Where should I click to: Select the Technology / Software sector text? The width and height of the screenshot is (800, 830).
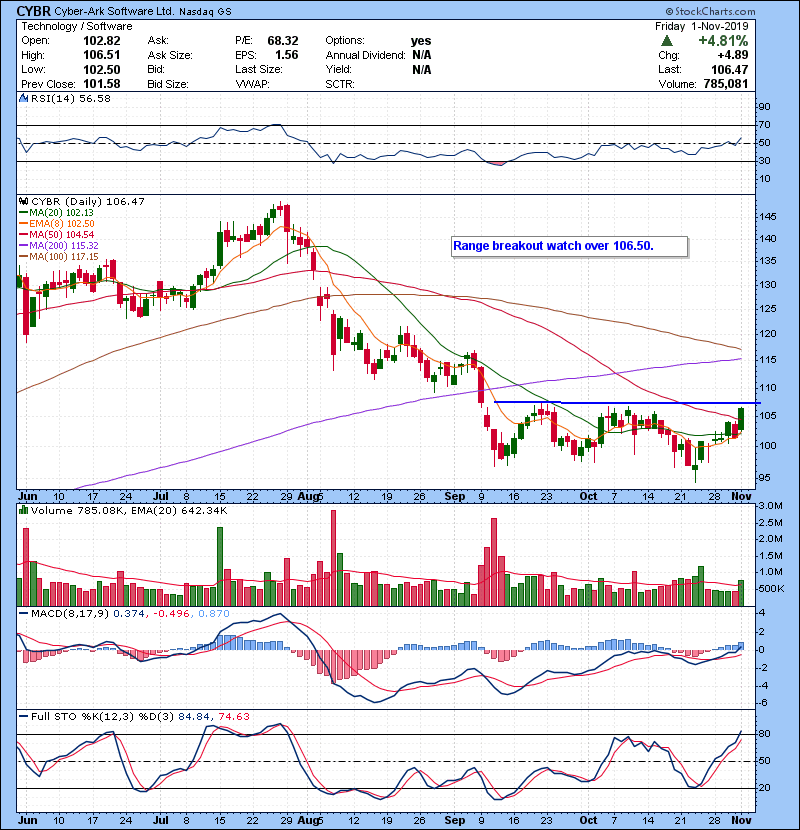77,26
